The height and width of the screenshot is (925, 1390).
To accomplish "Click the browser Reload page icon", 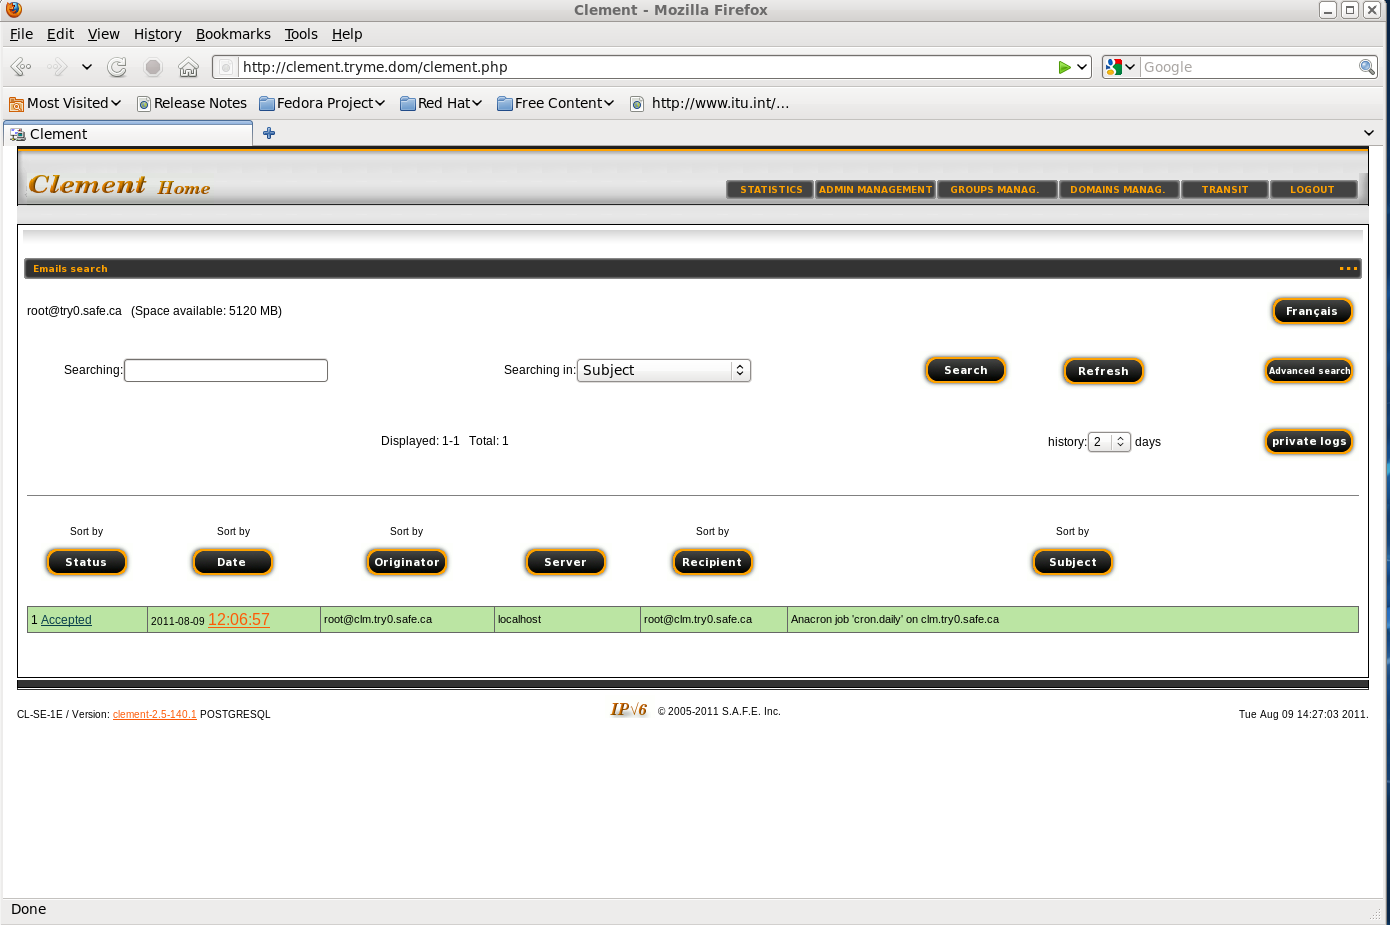I will [x=117, y=67].
